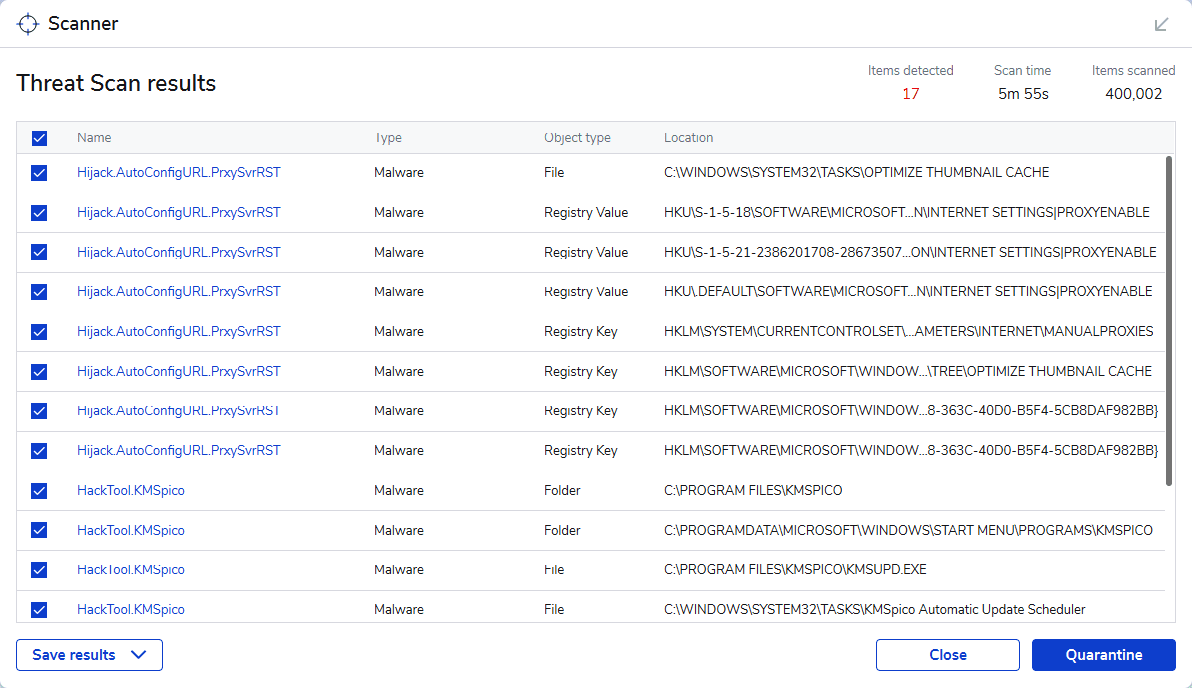Uncheck the HKU\.DEFAULT PROXYENABLE registry value row

pyautogui.click(x=39, y=291)
